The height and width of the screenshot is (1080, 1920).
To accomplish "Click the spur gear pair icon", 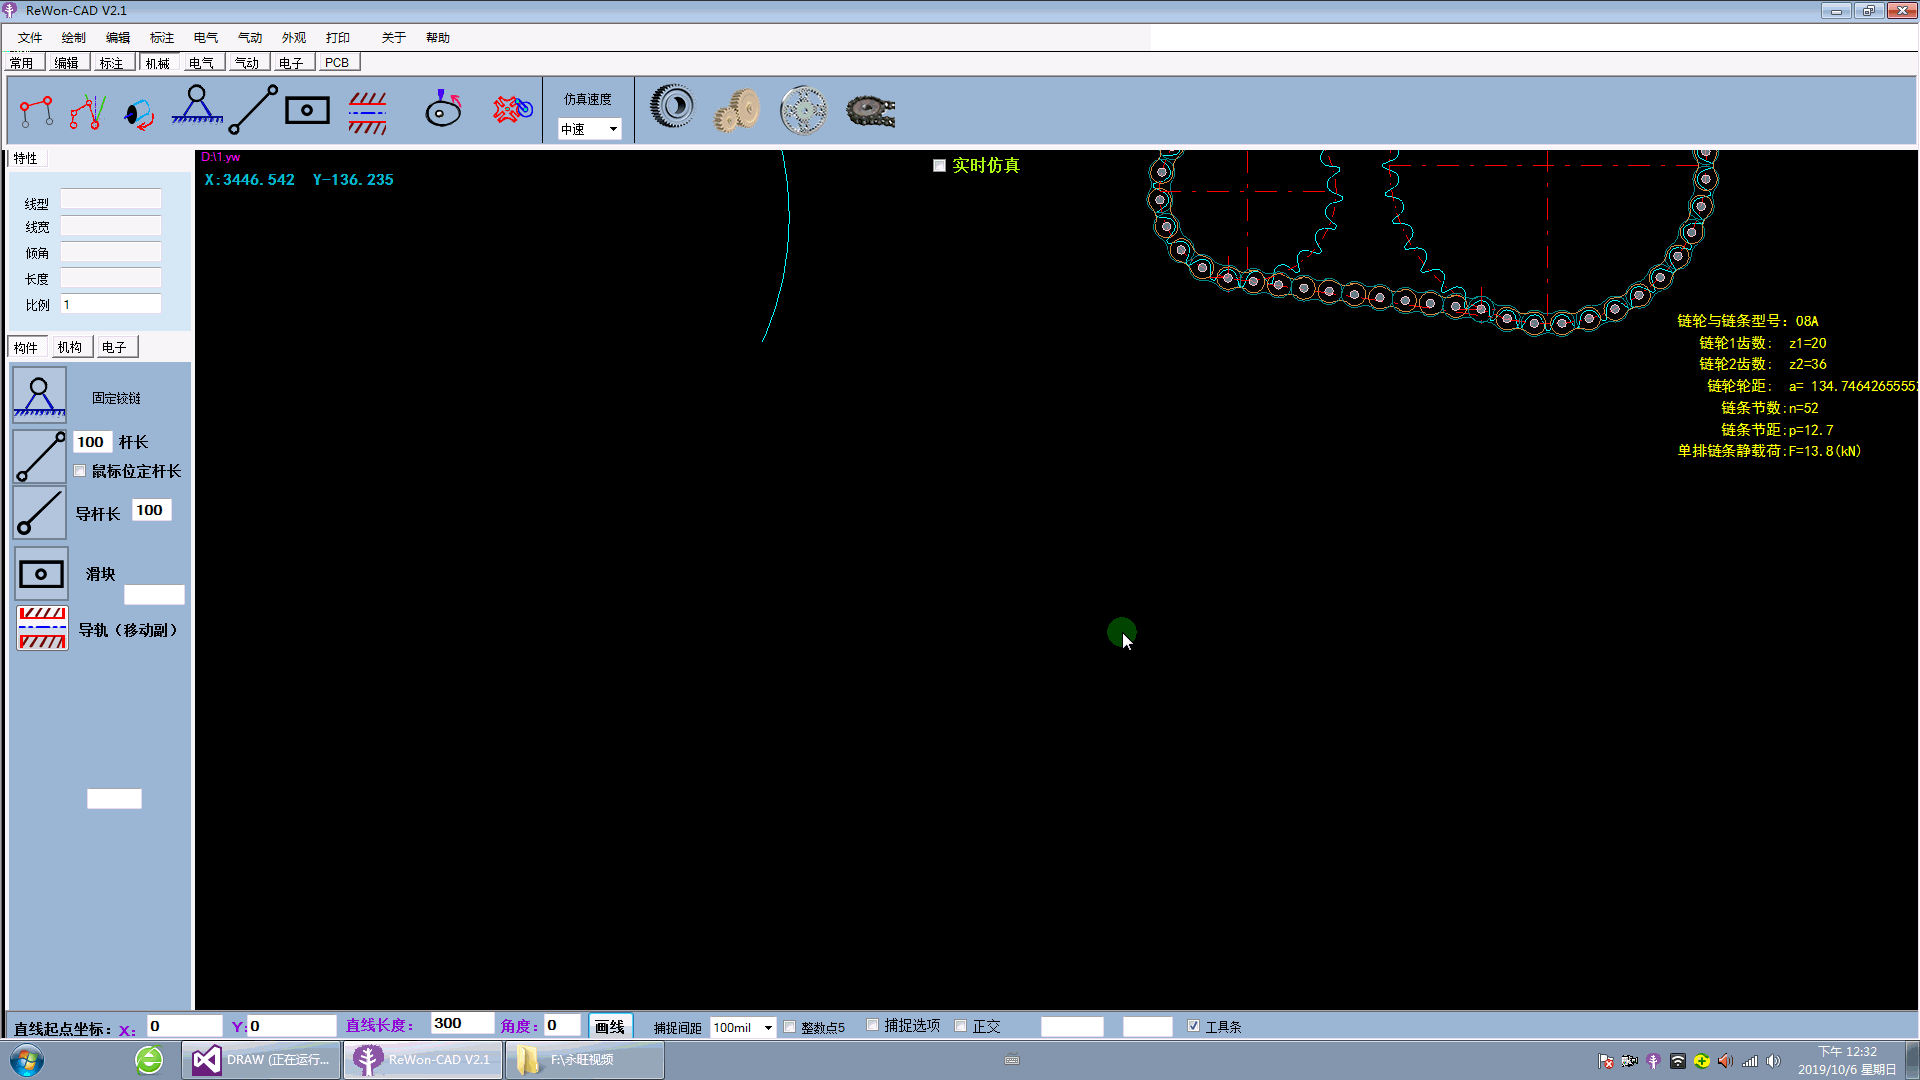I will [x=738, y=109].
